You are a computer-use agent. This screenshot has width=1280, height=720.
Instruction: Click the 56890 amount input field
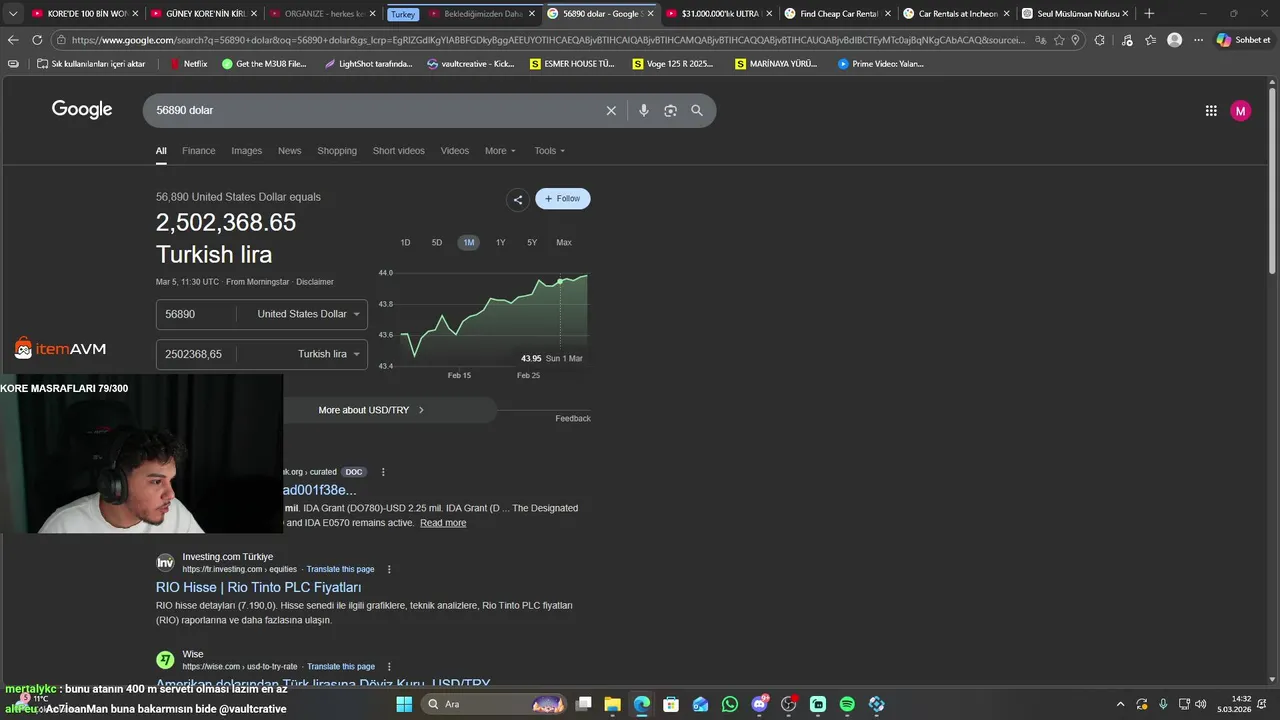click(x=196, y=314)
